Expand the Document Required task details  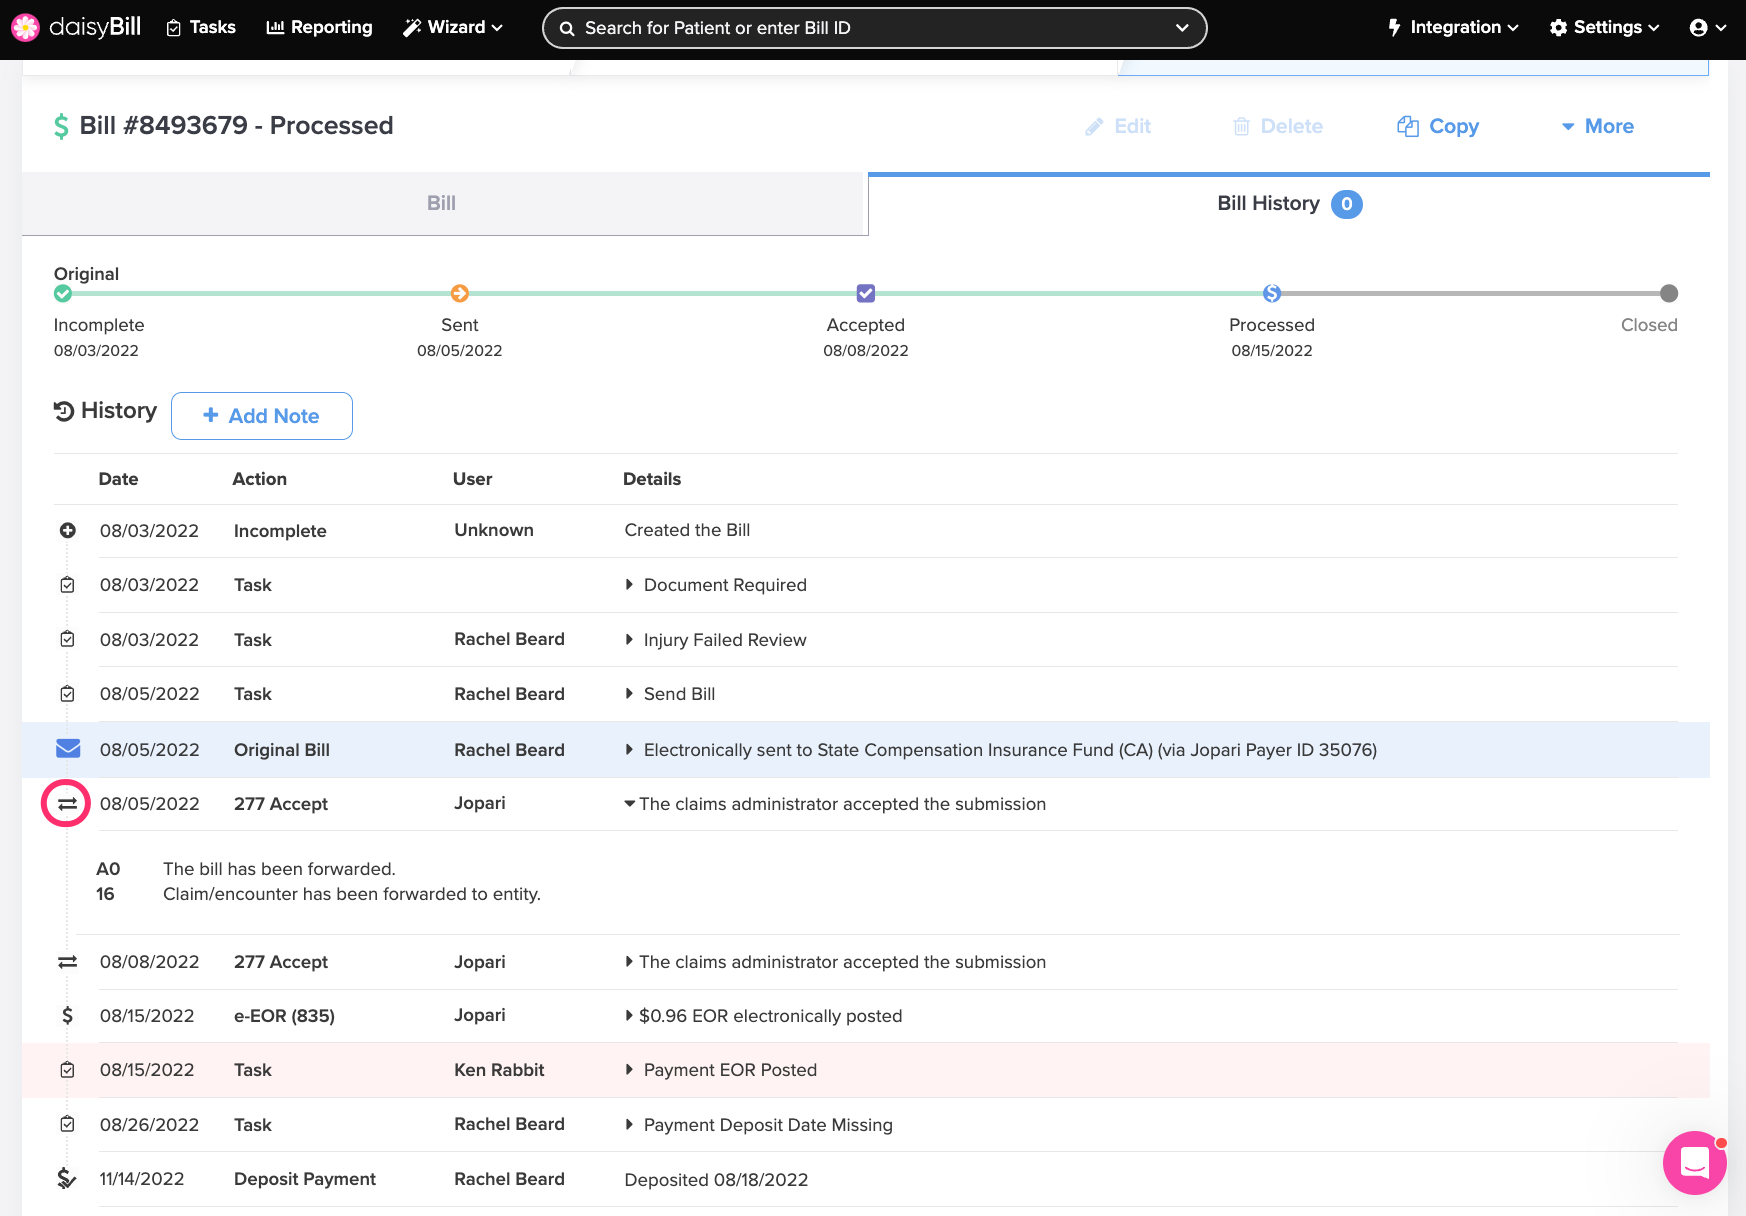[x=629, y=585]
